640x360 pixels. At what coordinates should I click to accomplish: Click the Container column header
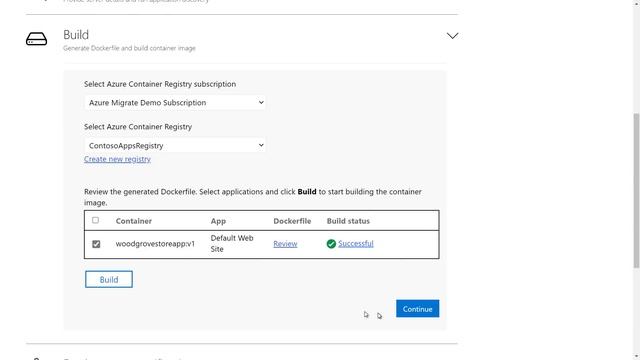(133, 221)
